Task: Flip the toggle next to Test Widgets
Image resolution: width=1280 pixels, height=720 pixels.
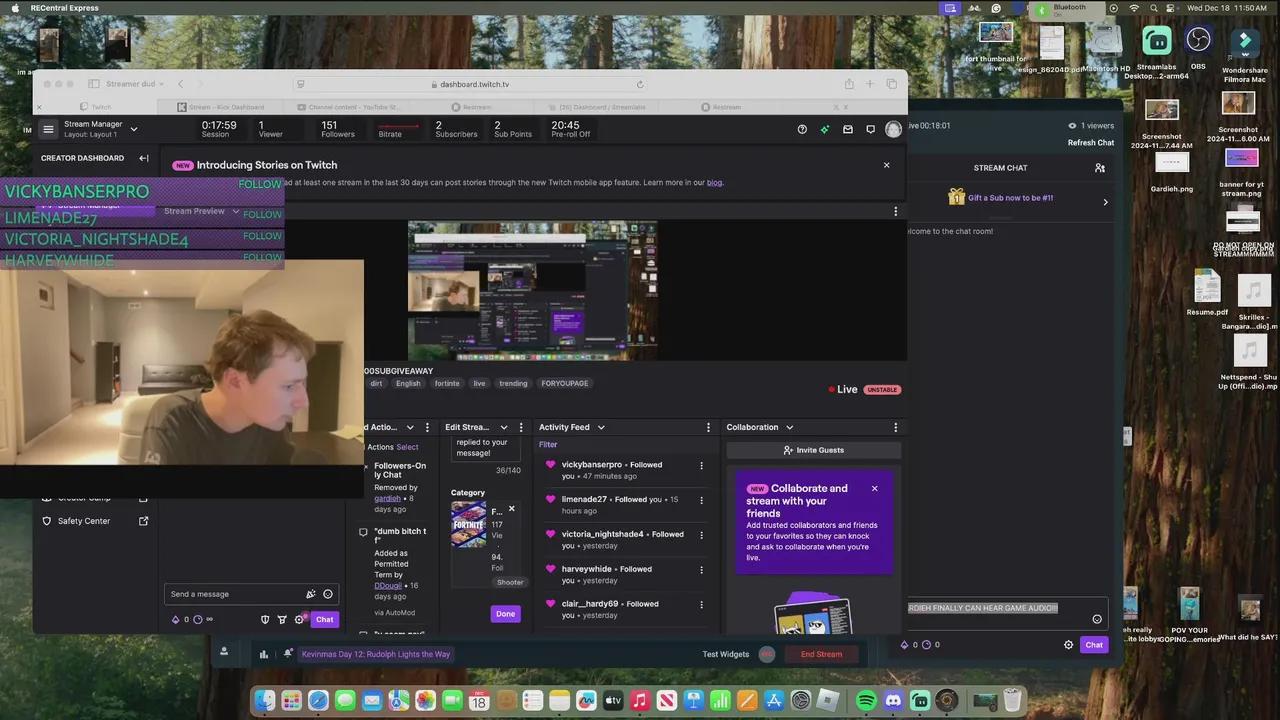Action: click(766, 654)
